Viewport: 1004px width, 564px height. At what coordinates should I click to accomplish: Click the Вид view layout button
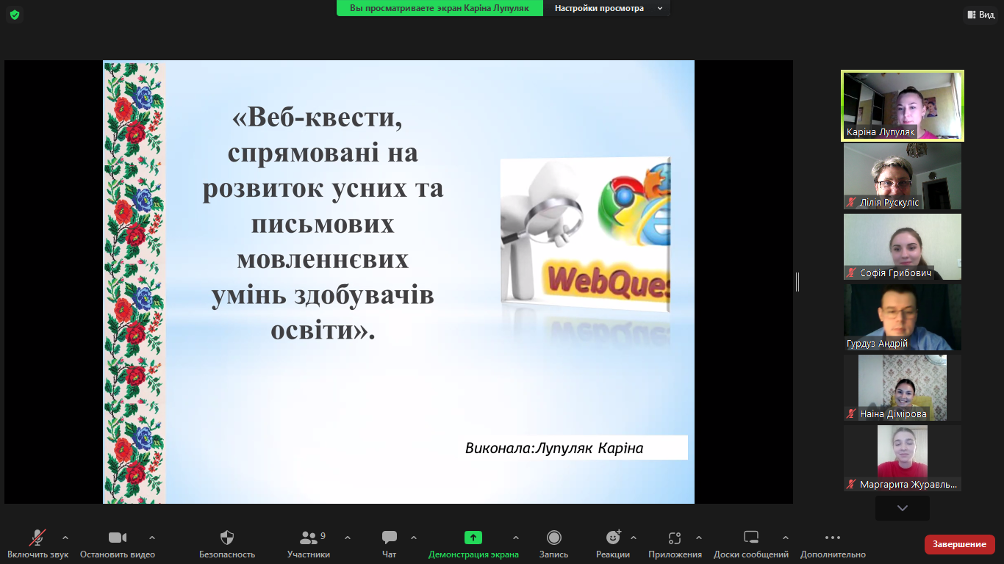979,14
